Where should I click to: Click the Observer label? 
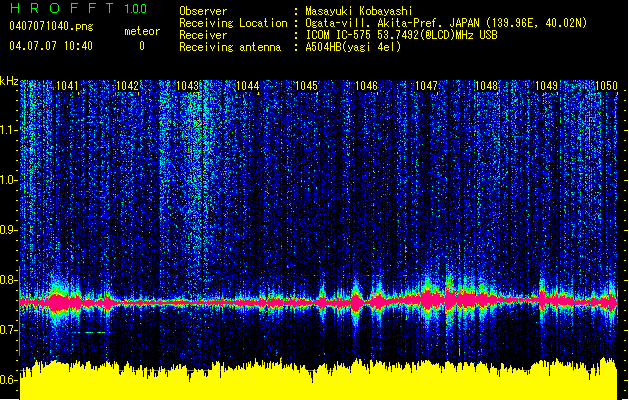[203, 11]
